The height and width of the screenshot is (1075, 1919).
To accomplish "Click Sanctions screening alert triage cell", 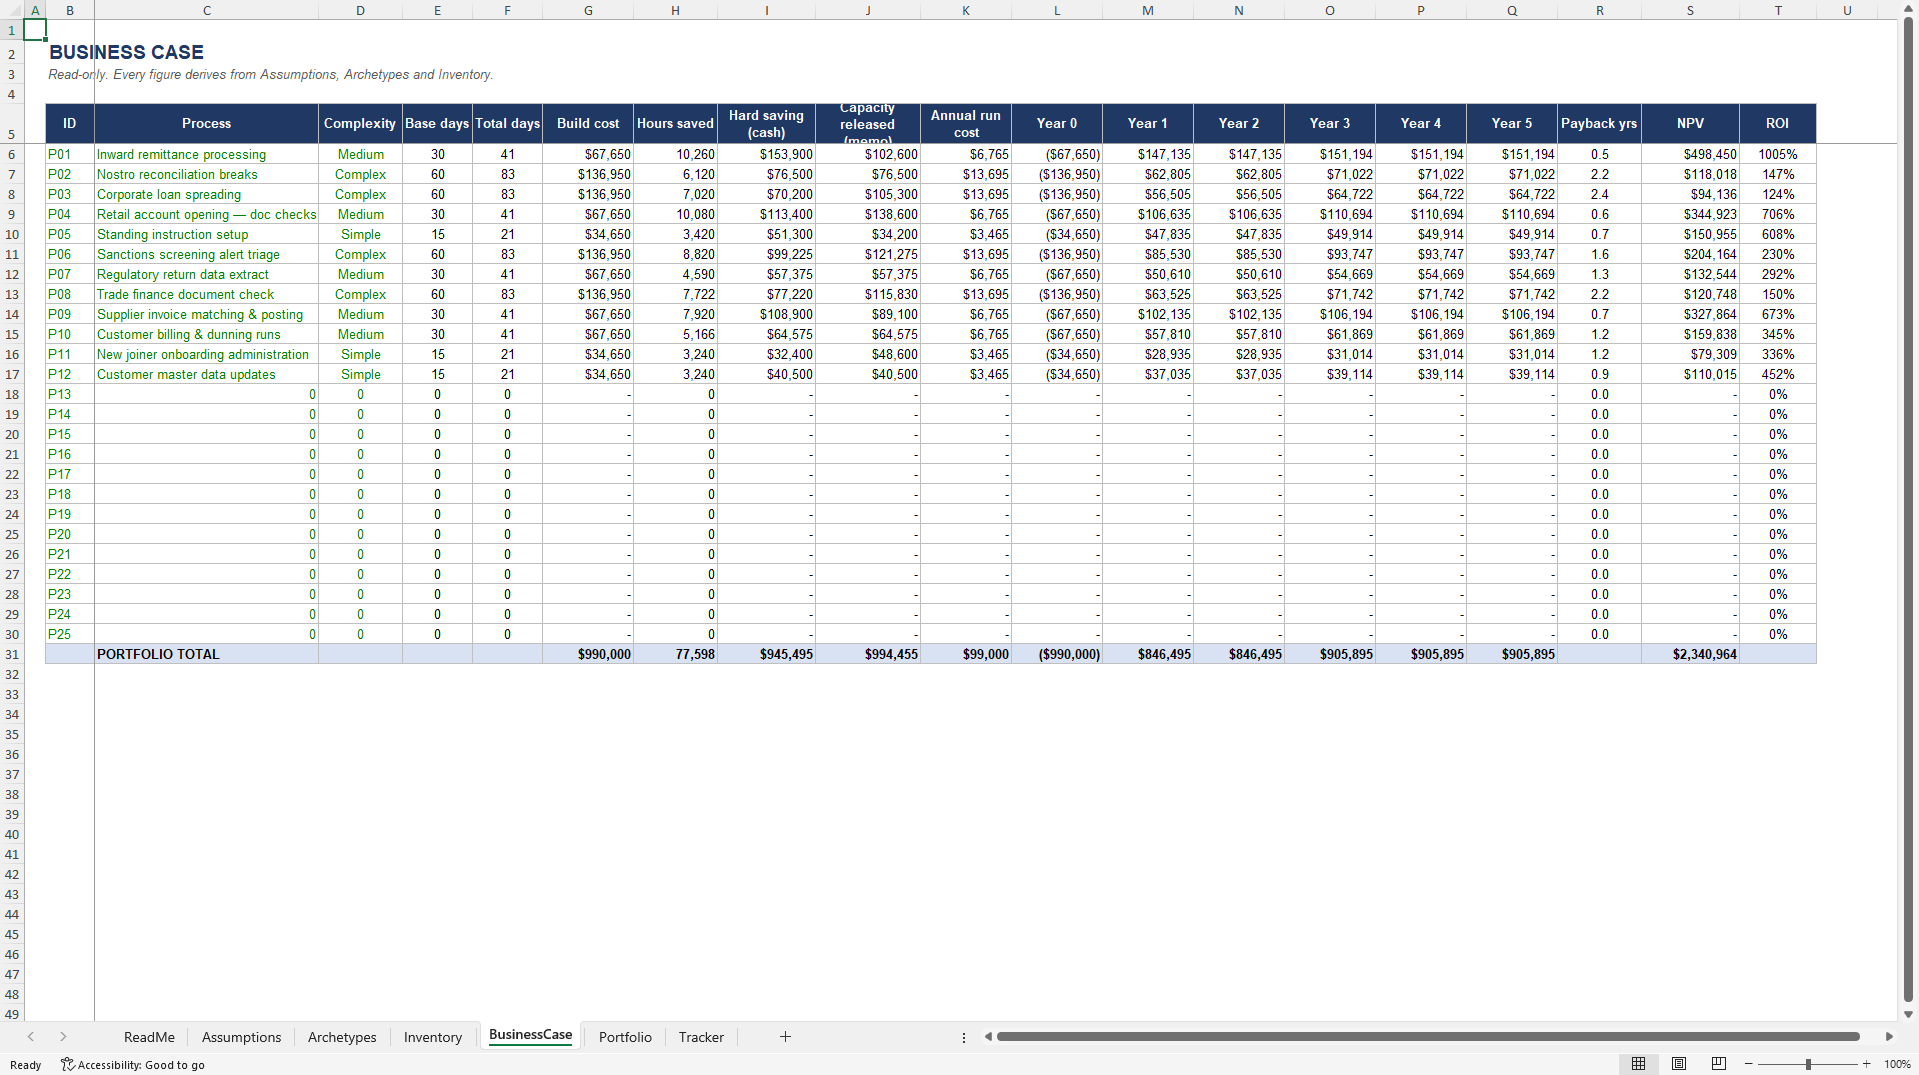I will [206, 254].
